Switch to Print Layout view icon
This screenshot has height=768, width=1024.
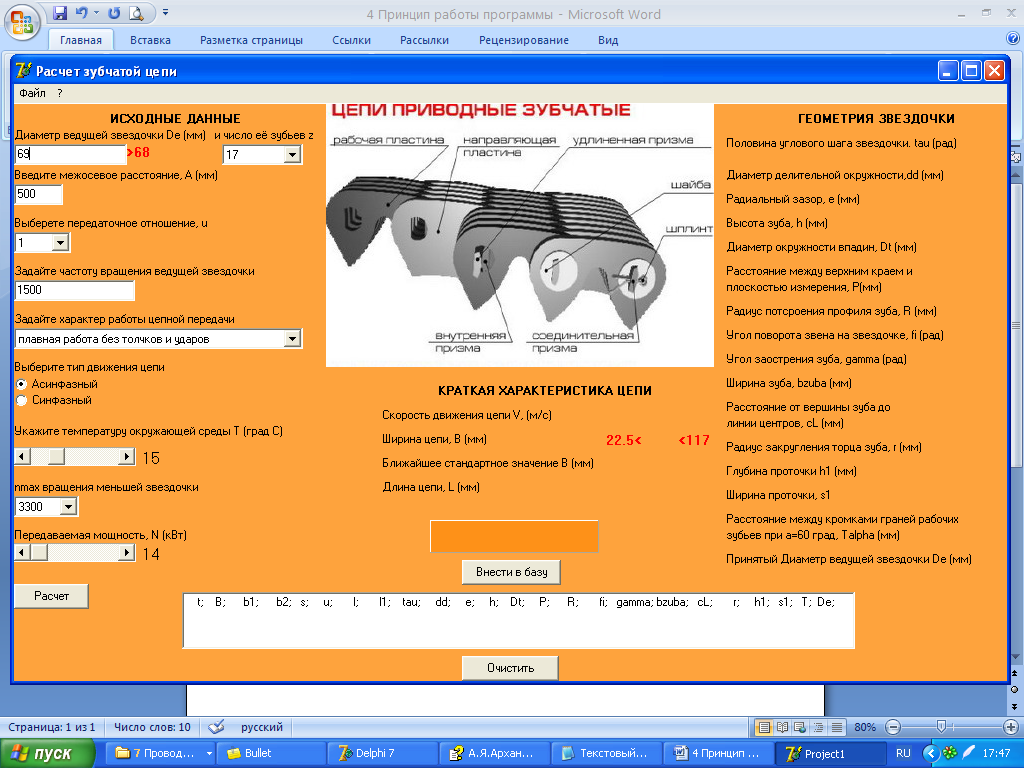tap(763, 727)
